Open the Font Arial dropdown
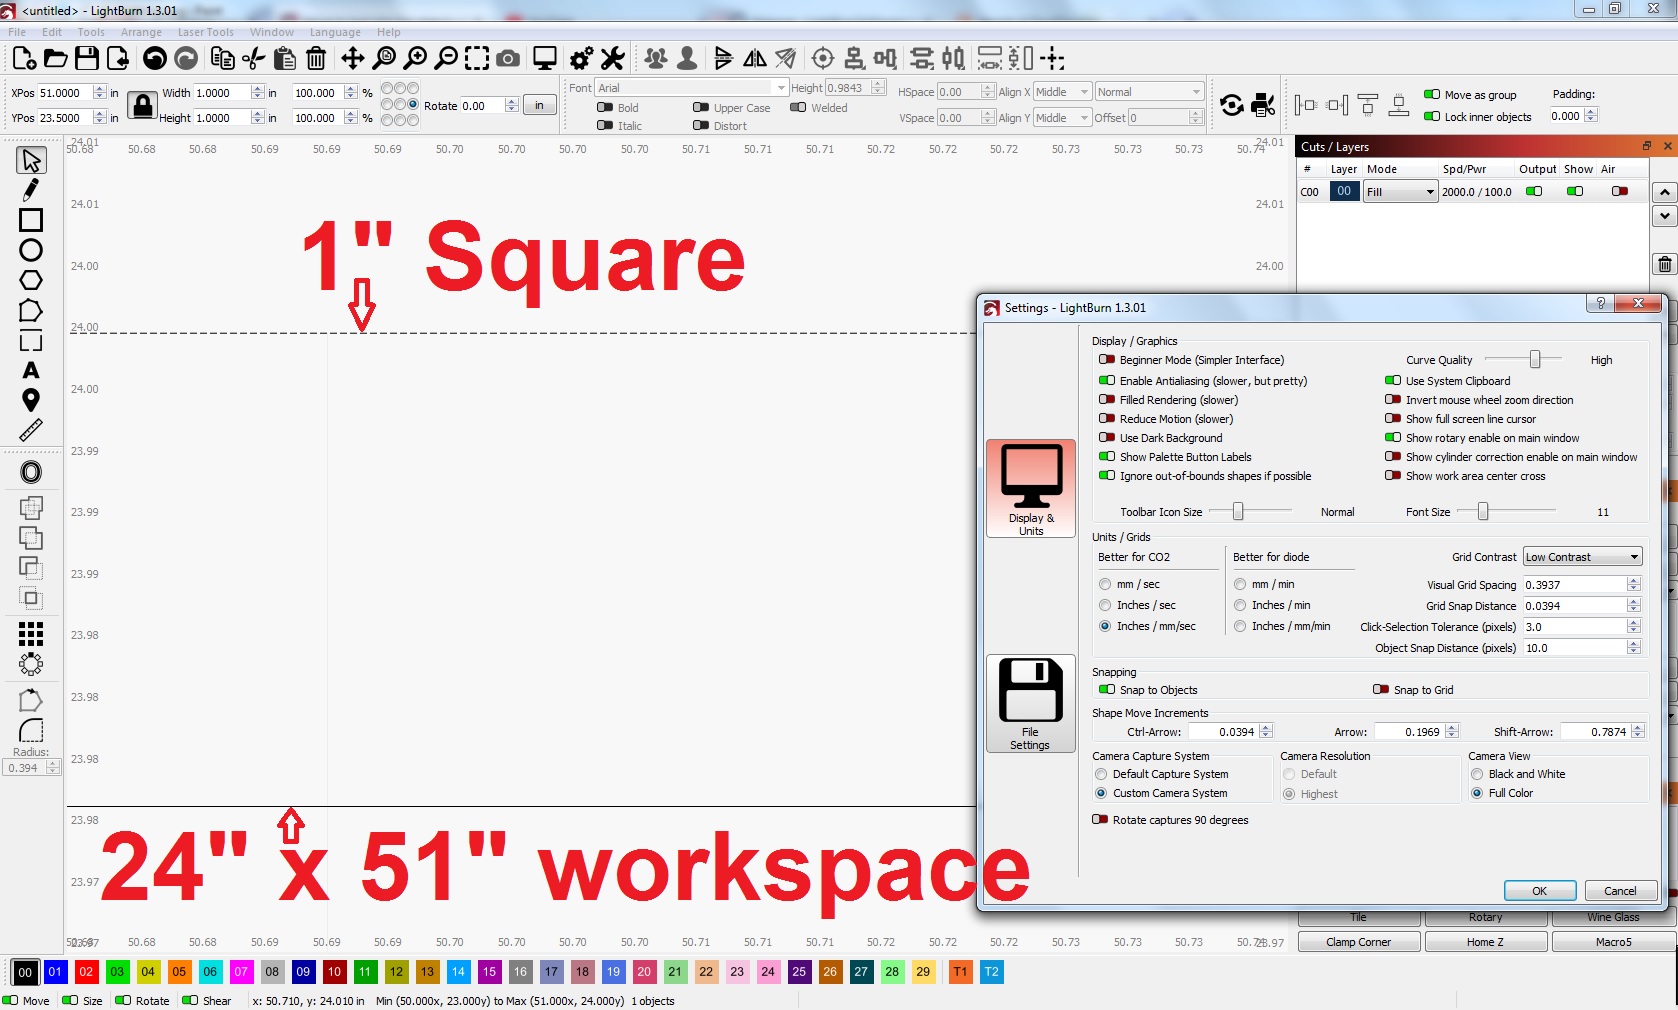This screenshot has width=1678, height=1010. [692, 88]
